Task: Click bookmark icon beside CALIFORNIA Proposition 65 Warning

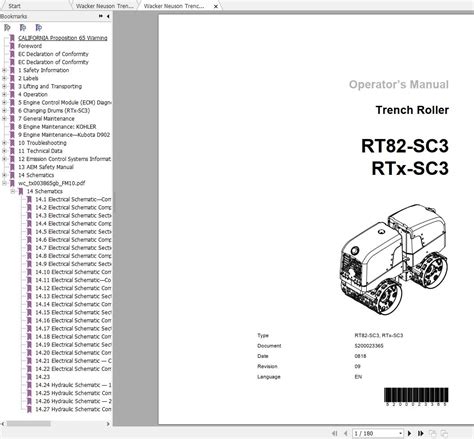Action: [x=12, y=38]
